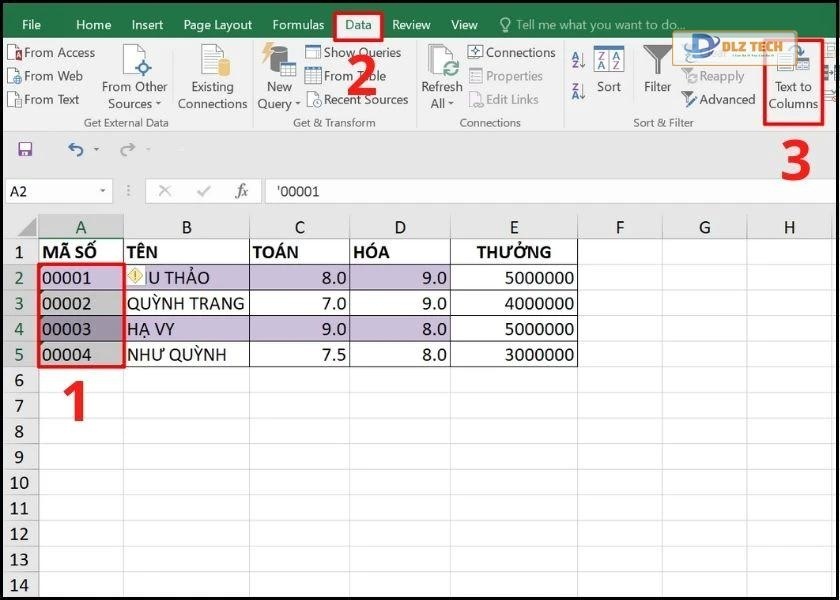
Task: Sort data A to Z ascending
Action: [x=578, y=60]
